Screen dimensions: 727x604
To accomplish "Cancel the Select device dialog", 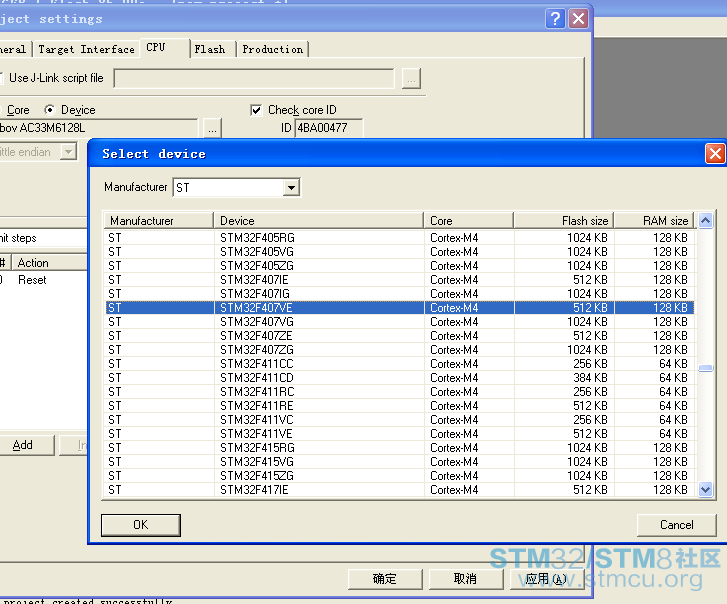I will pyautogui.click(x=676, y=525).
